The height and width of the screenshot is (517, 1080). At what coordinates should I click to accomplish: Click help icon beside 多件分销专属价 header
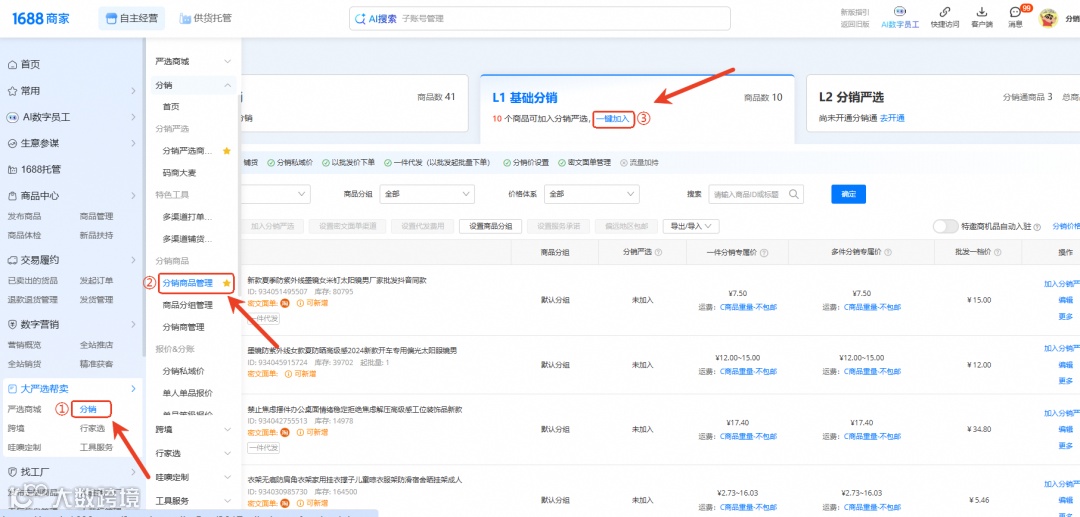[887, 253]
